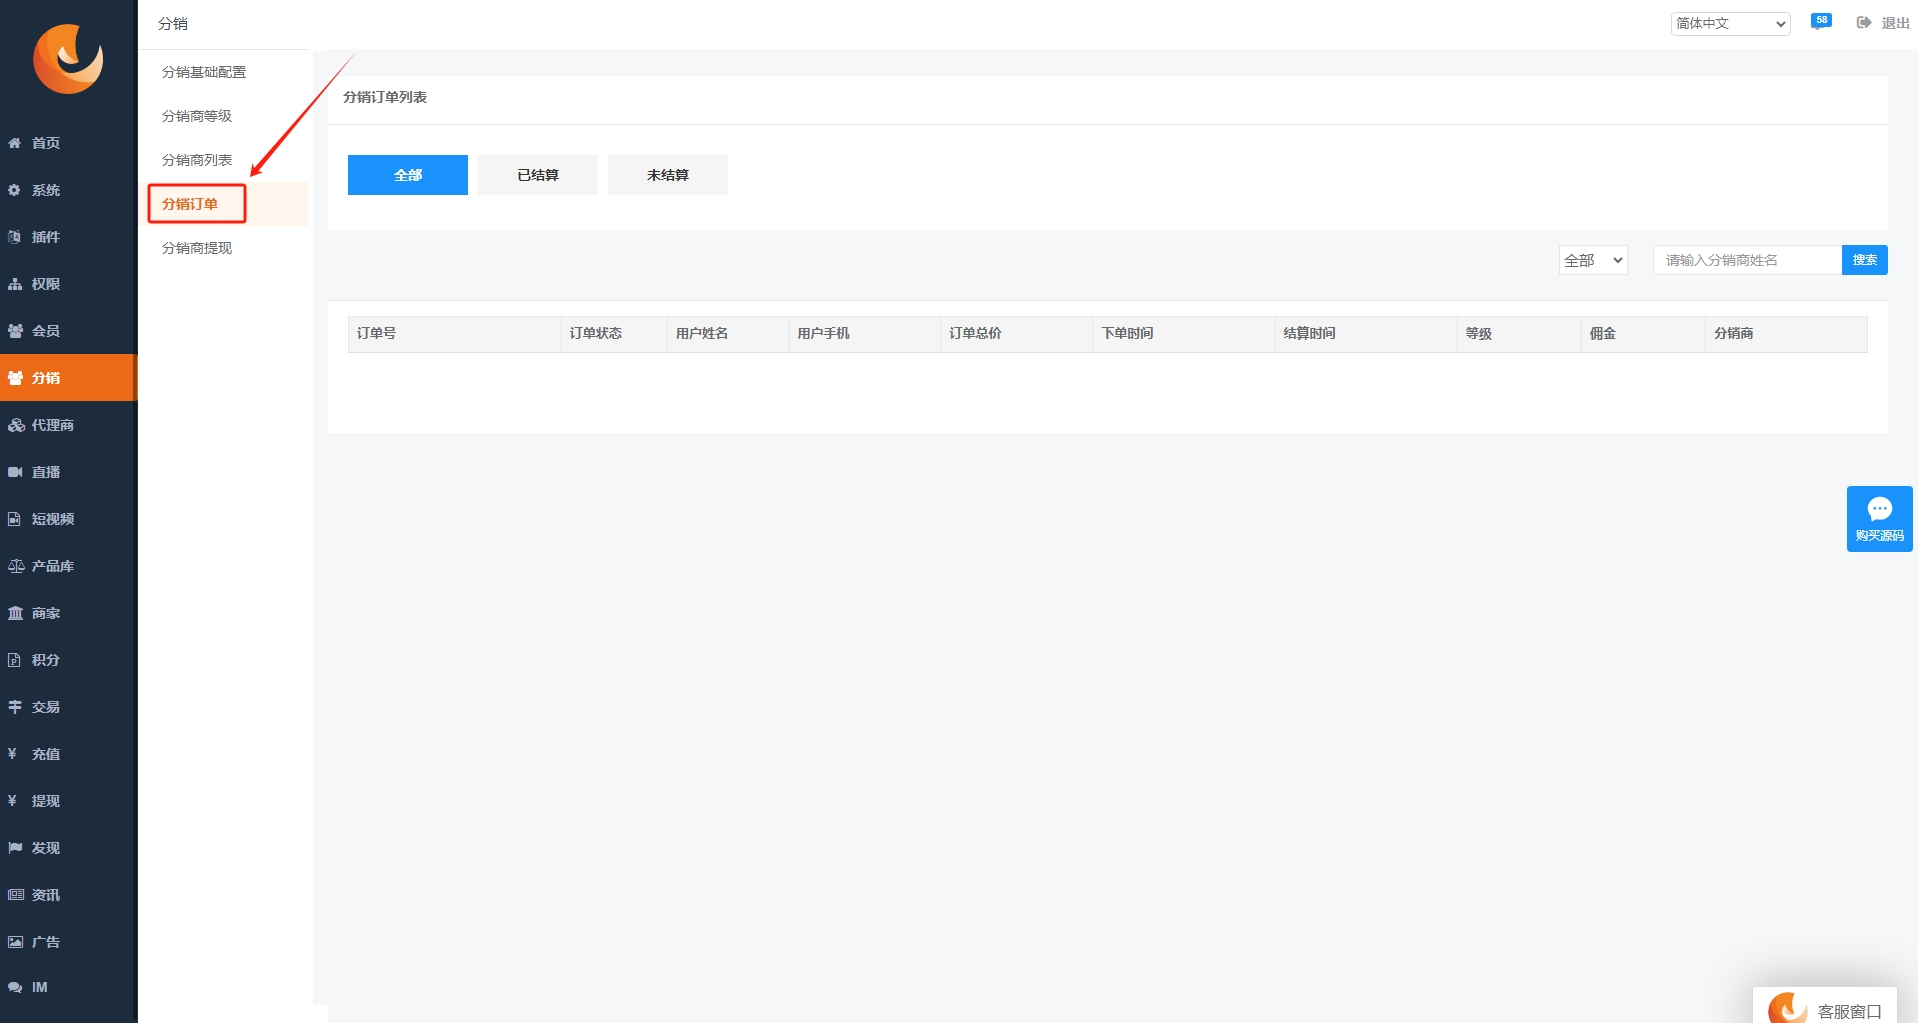Image resolution: width=1918 pixels, height=1023 pixels.
Task: Click the 广告 image icon
Action: [15, 942]
